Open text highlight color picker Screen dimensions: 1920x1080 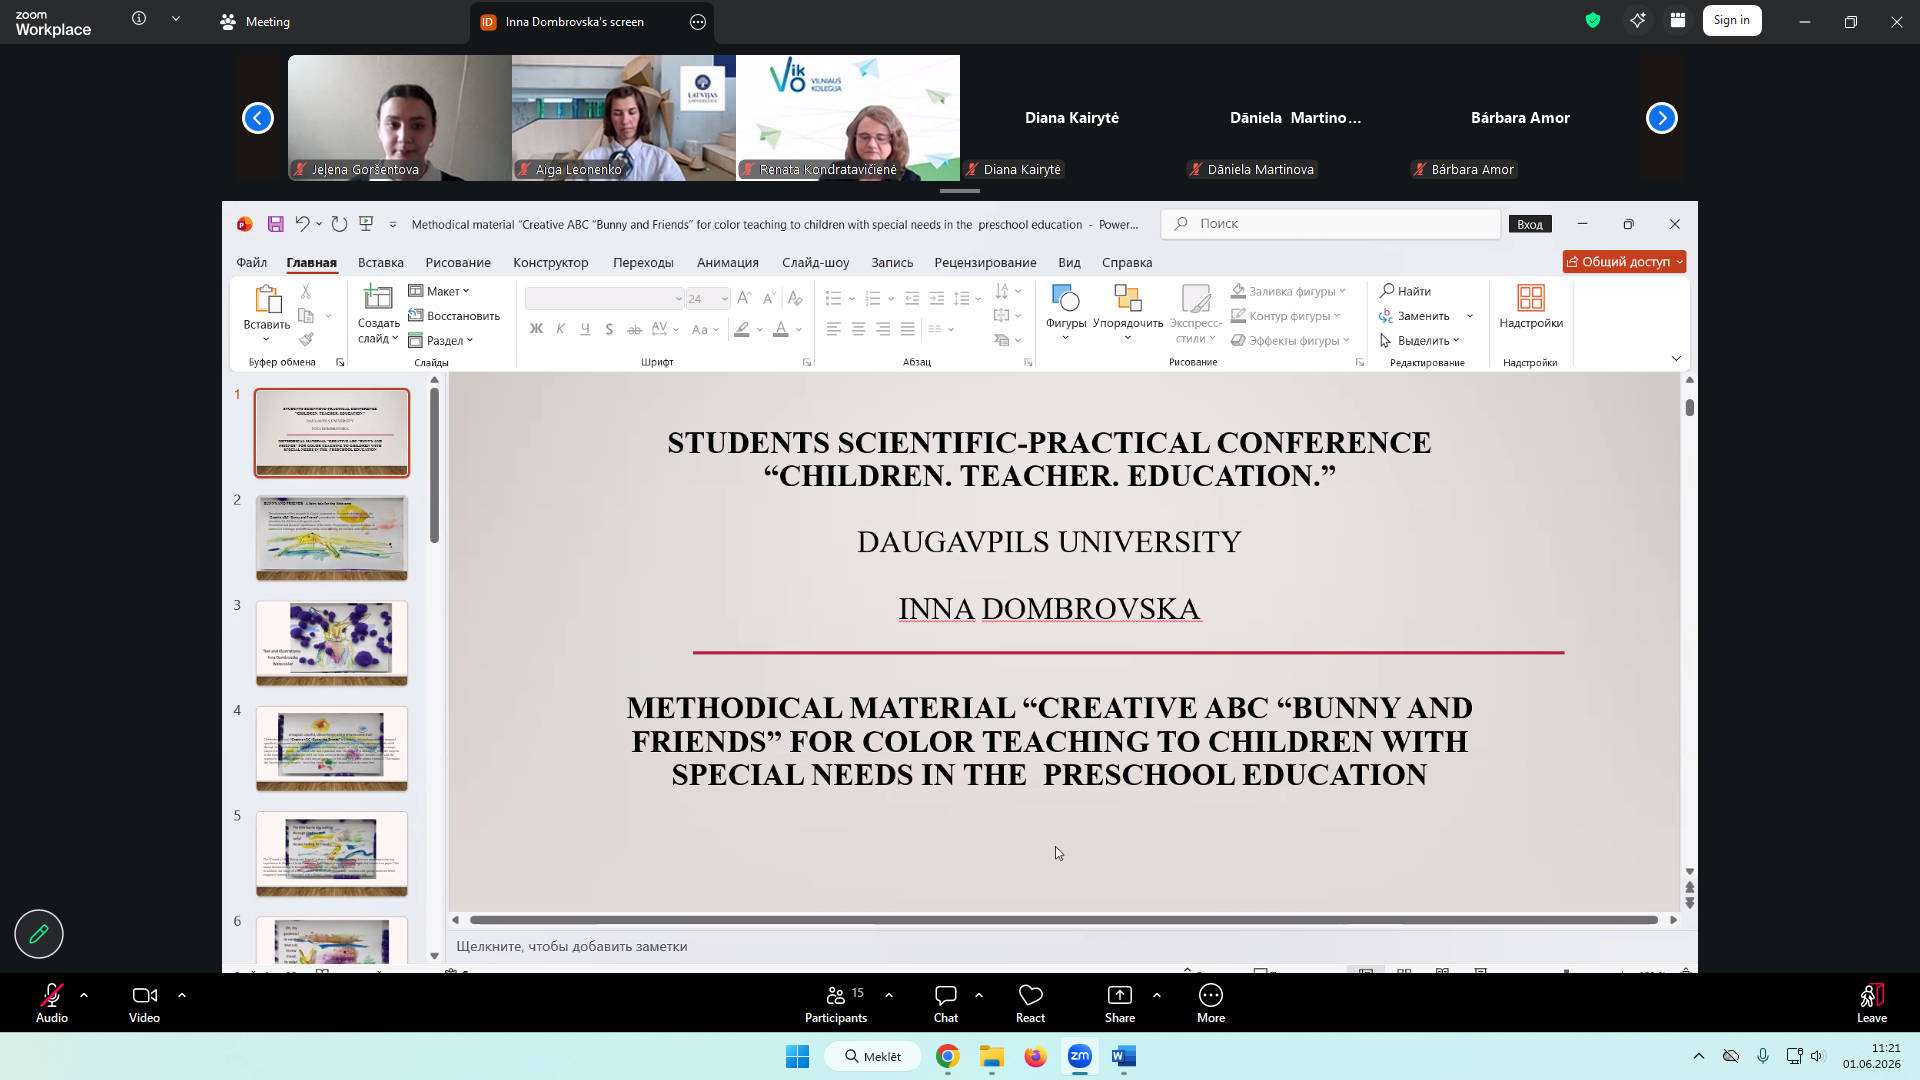click(742, 328)
